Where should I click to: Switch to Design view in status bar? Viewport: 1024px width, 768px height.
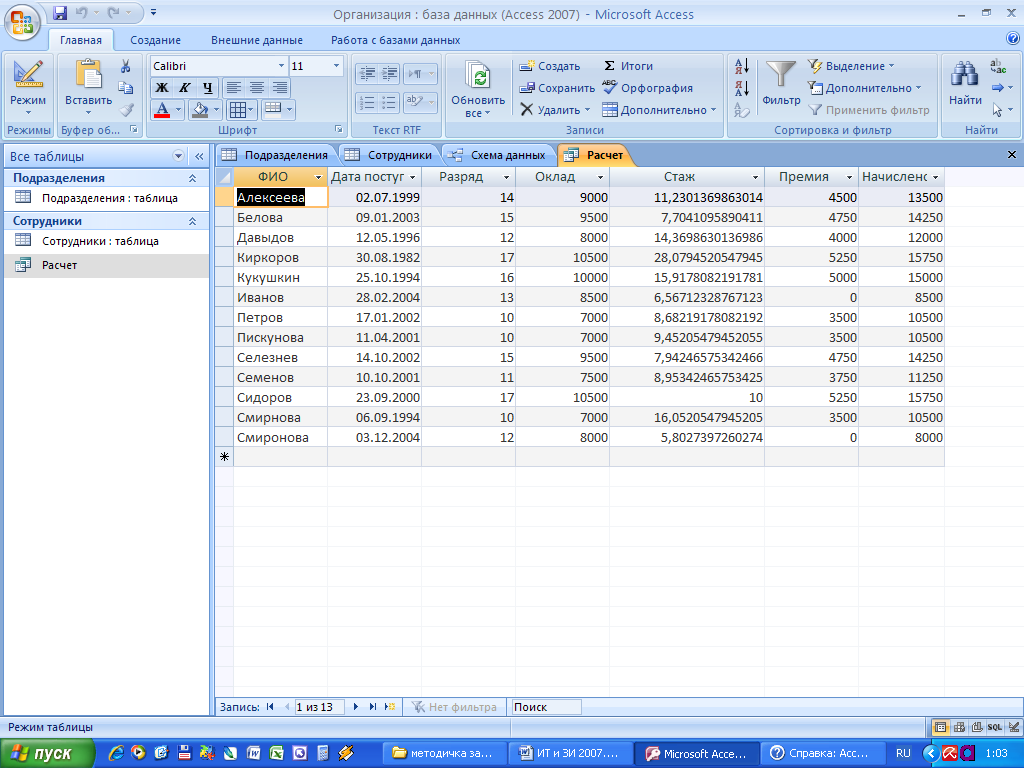tap(1013, 727)
